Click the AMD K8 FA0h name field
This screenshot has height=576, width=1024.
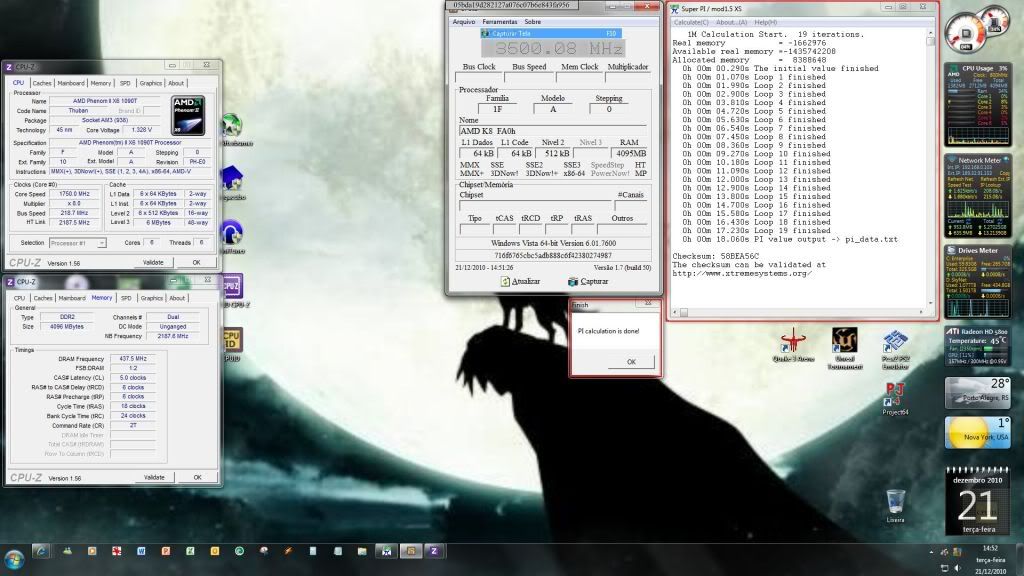point(552,131)
